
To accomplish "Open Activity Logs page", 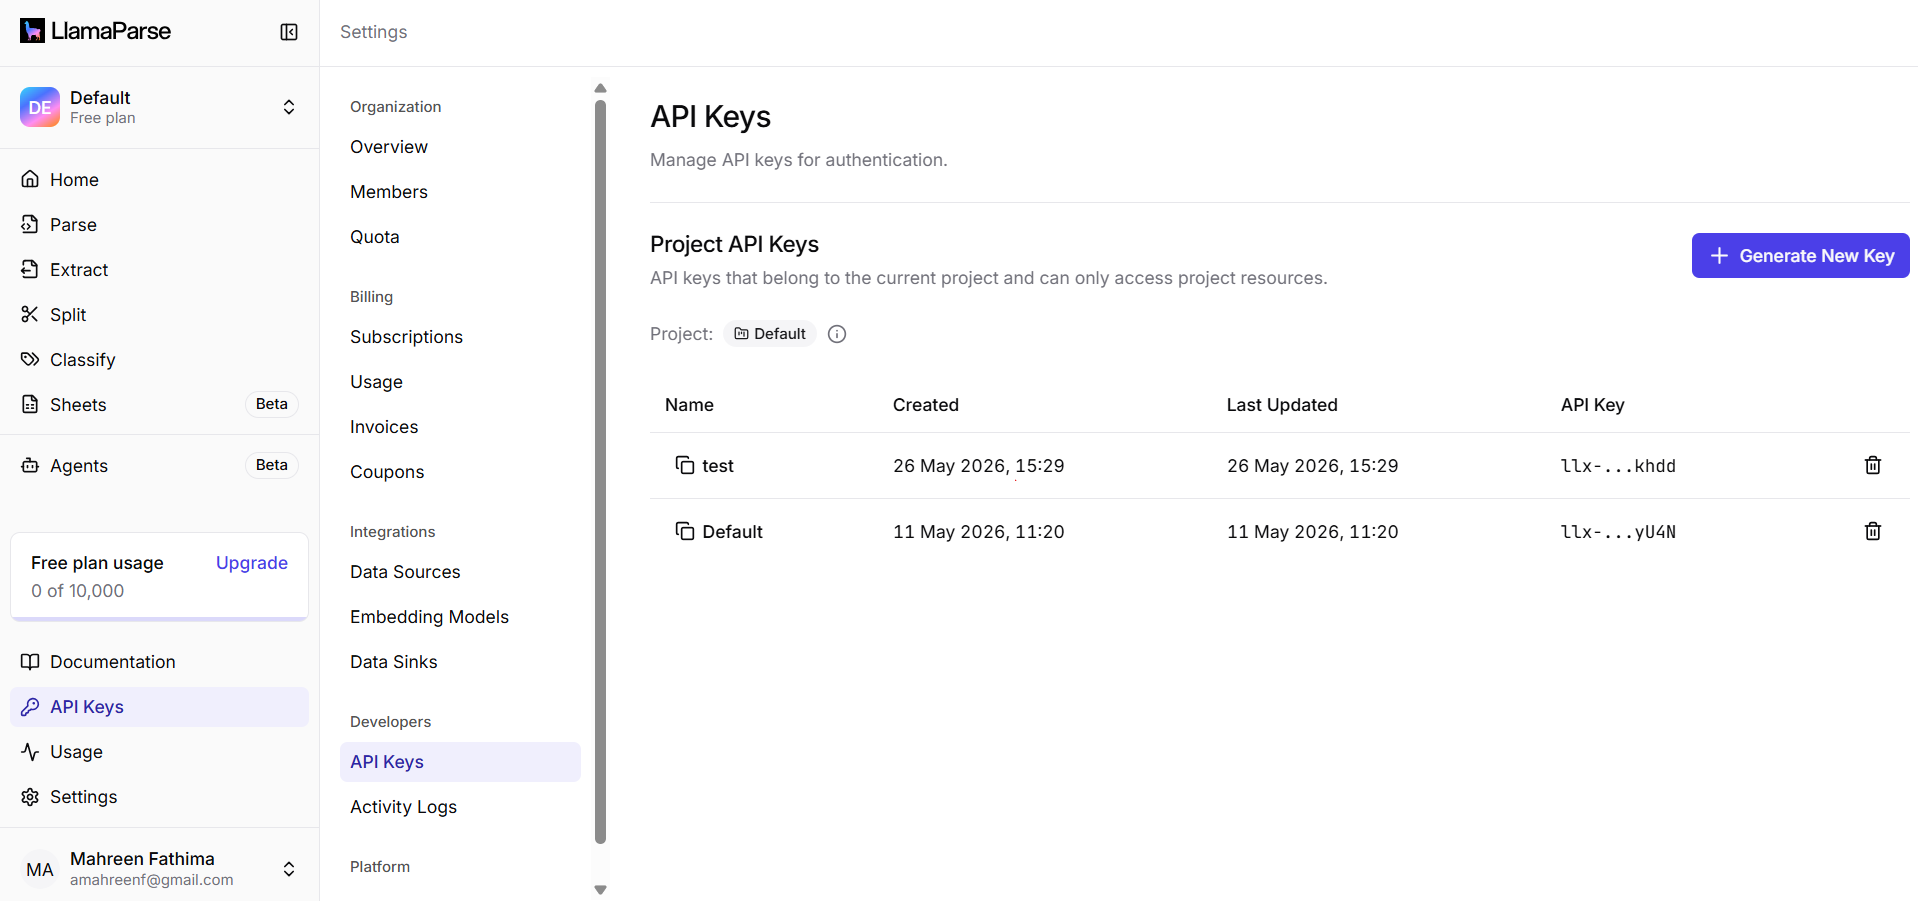I will pos(403,807).
